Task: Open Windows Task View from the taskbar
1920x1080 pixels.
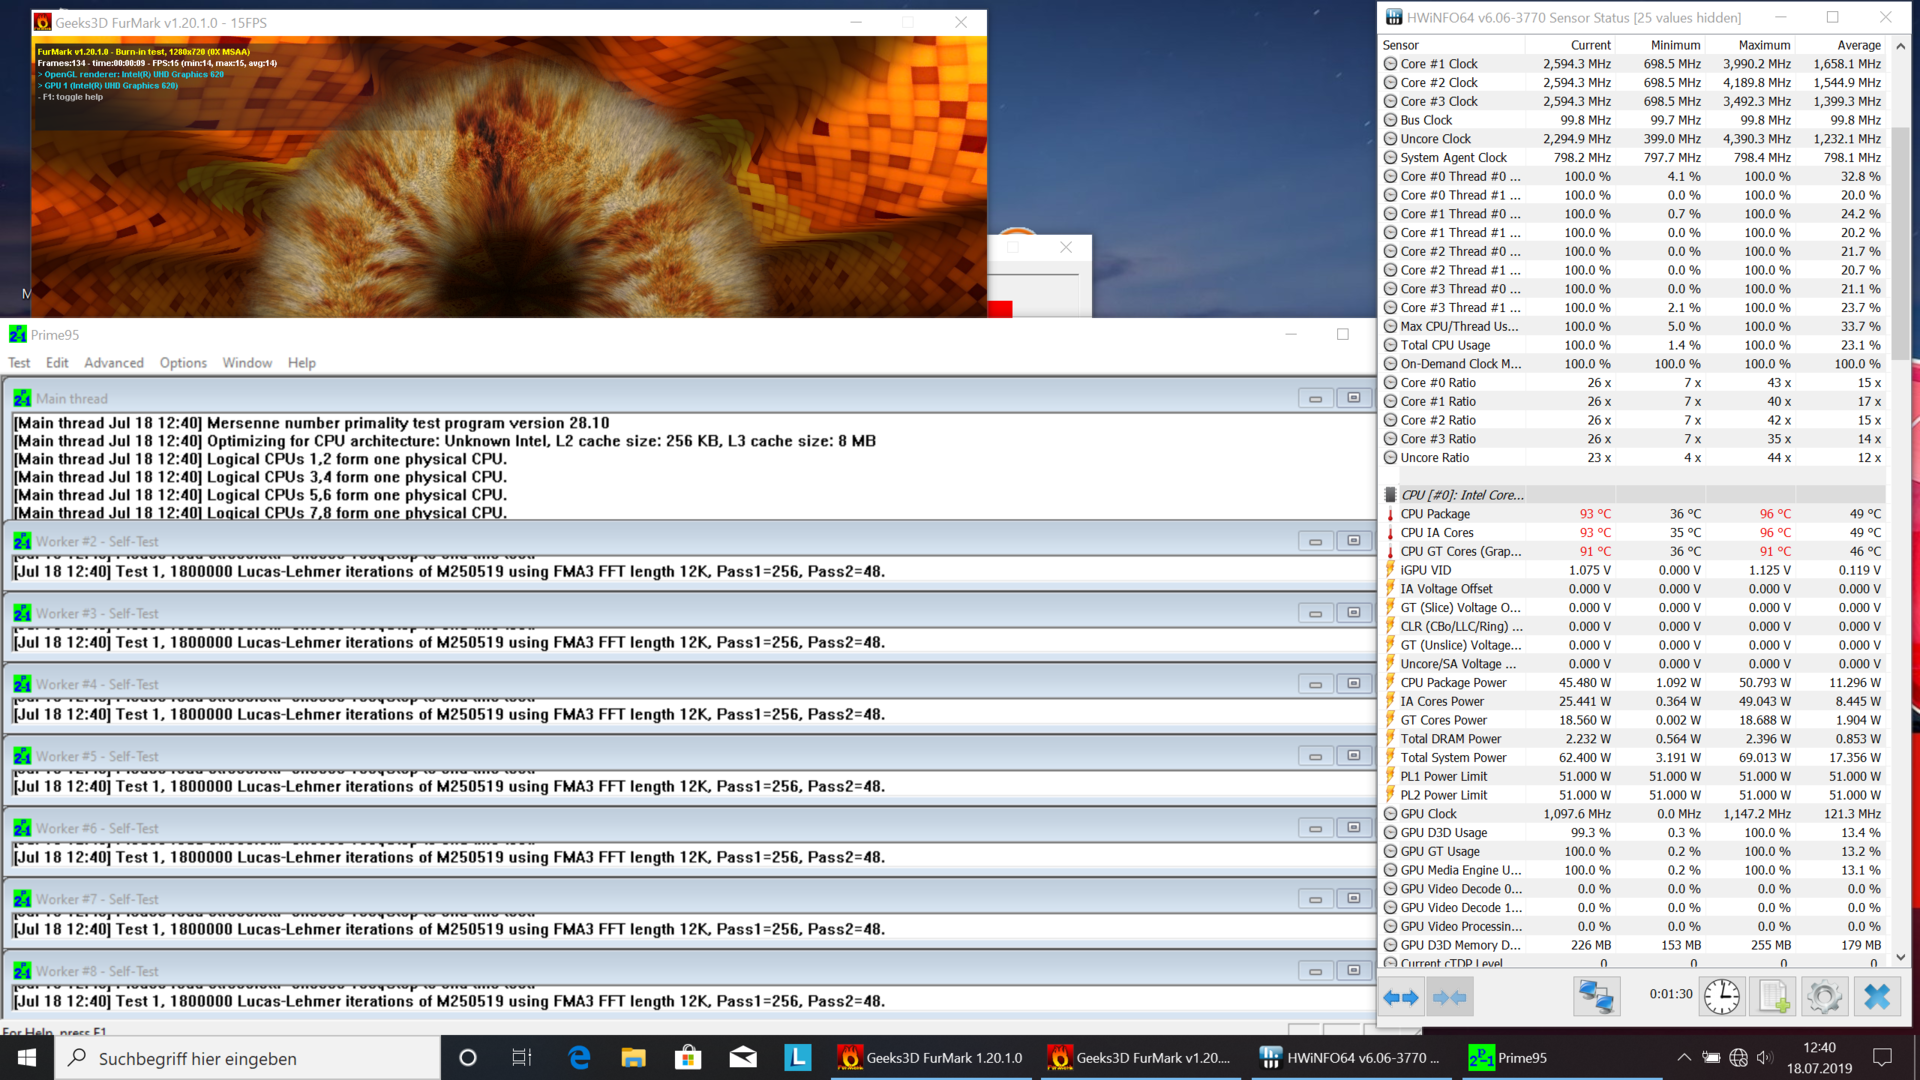Action: point(521,1058)
